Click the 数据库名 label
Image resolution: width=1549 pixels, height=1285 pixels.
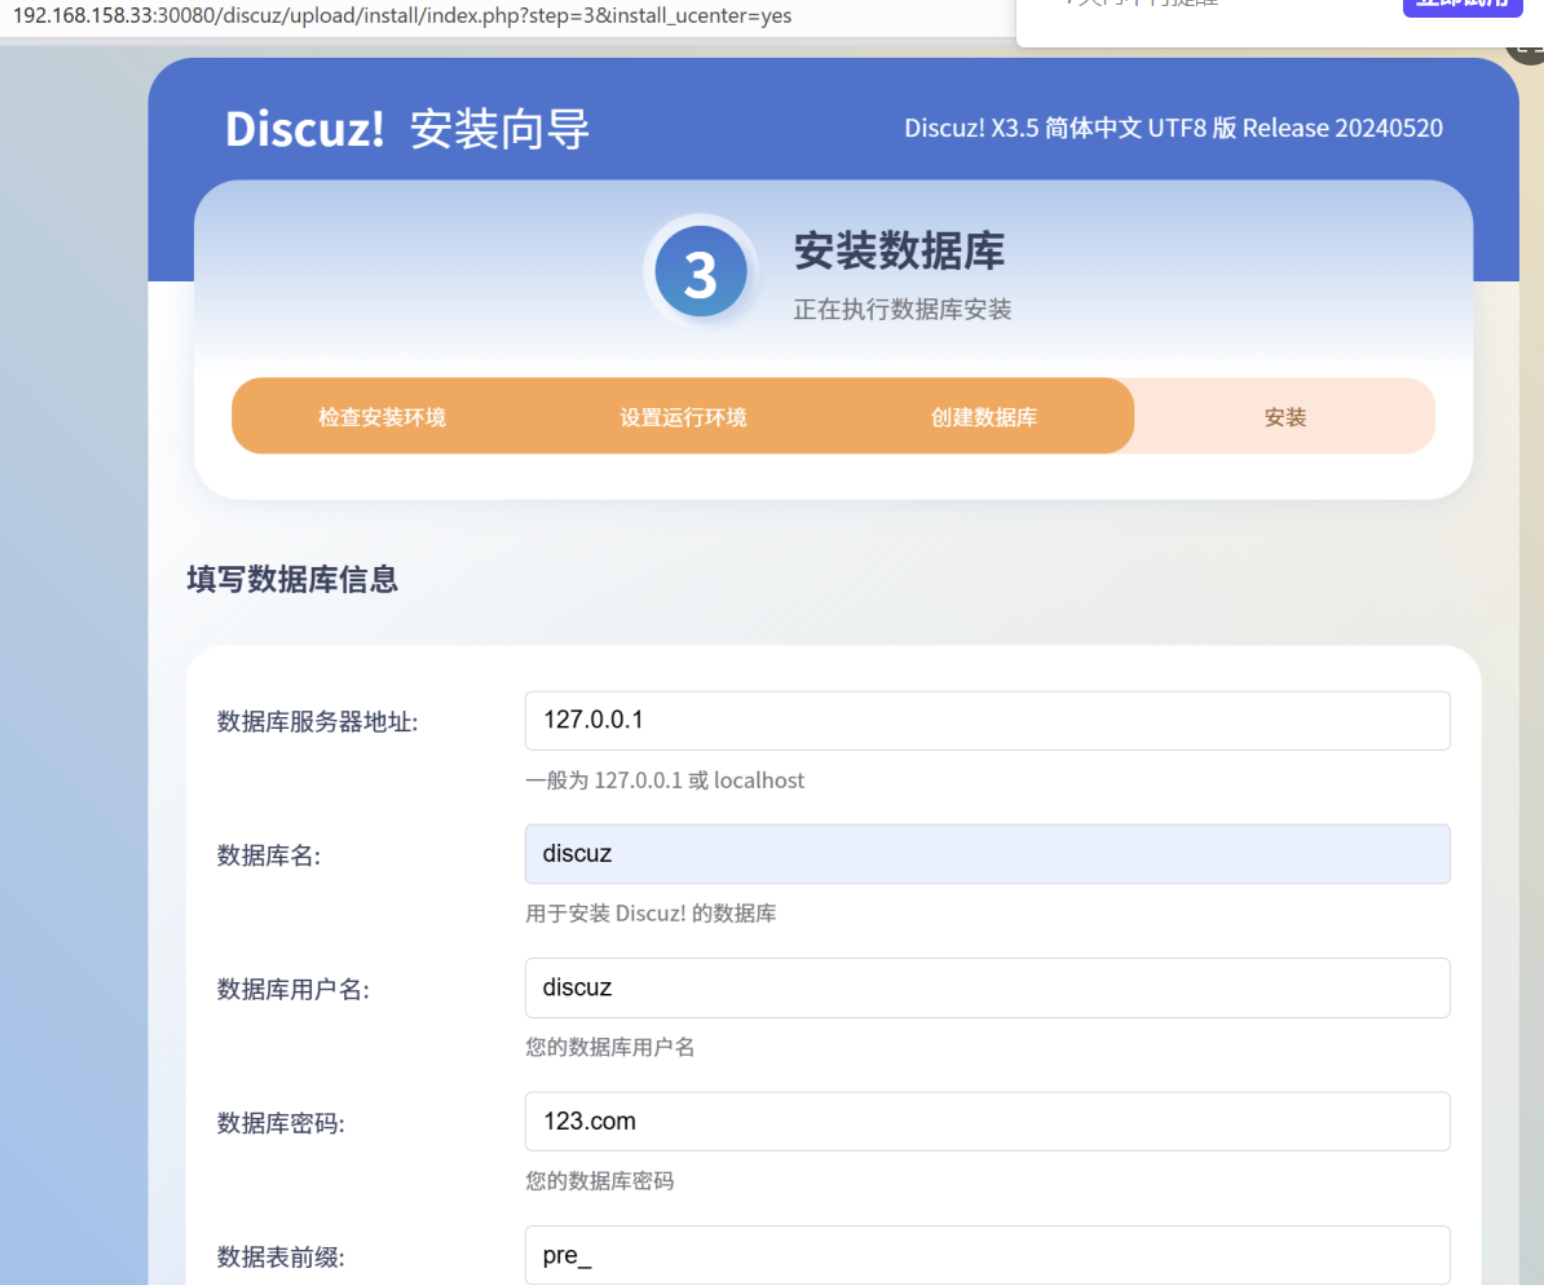point(269,856)
